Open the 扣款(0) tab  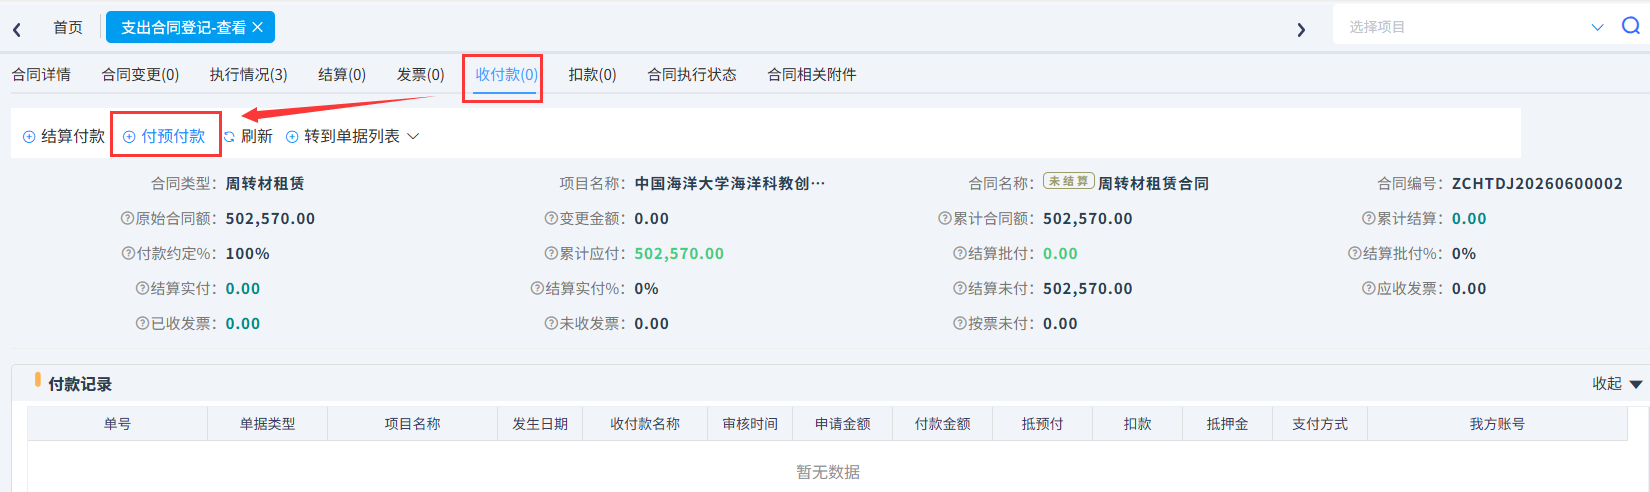[592, 74]
